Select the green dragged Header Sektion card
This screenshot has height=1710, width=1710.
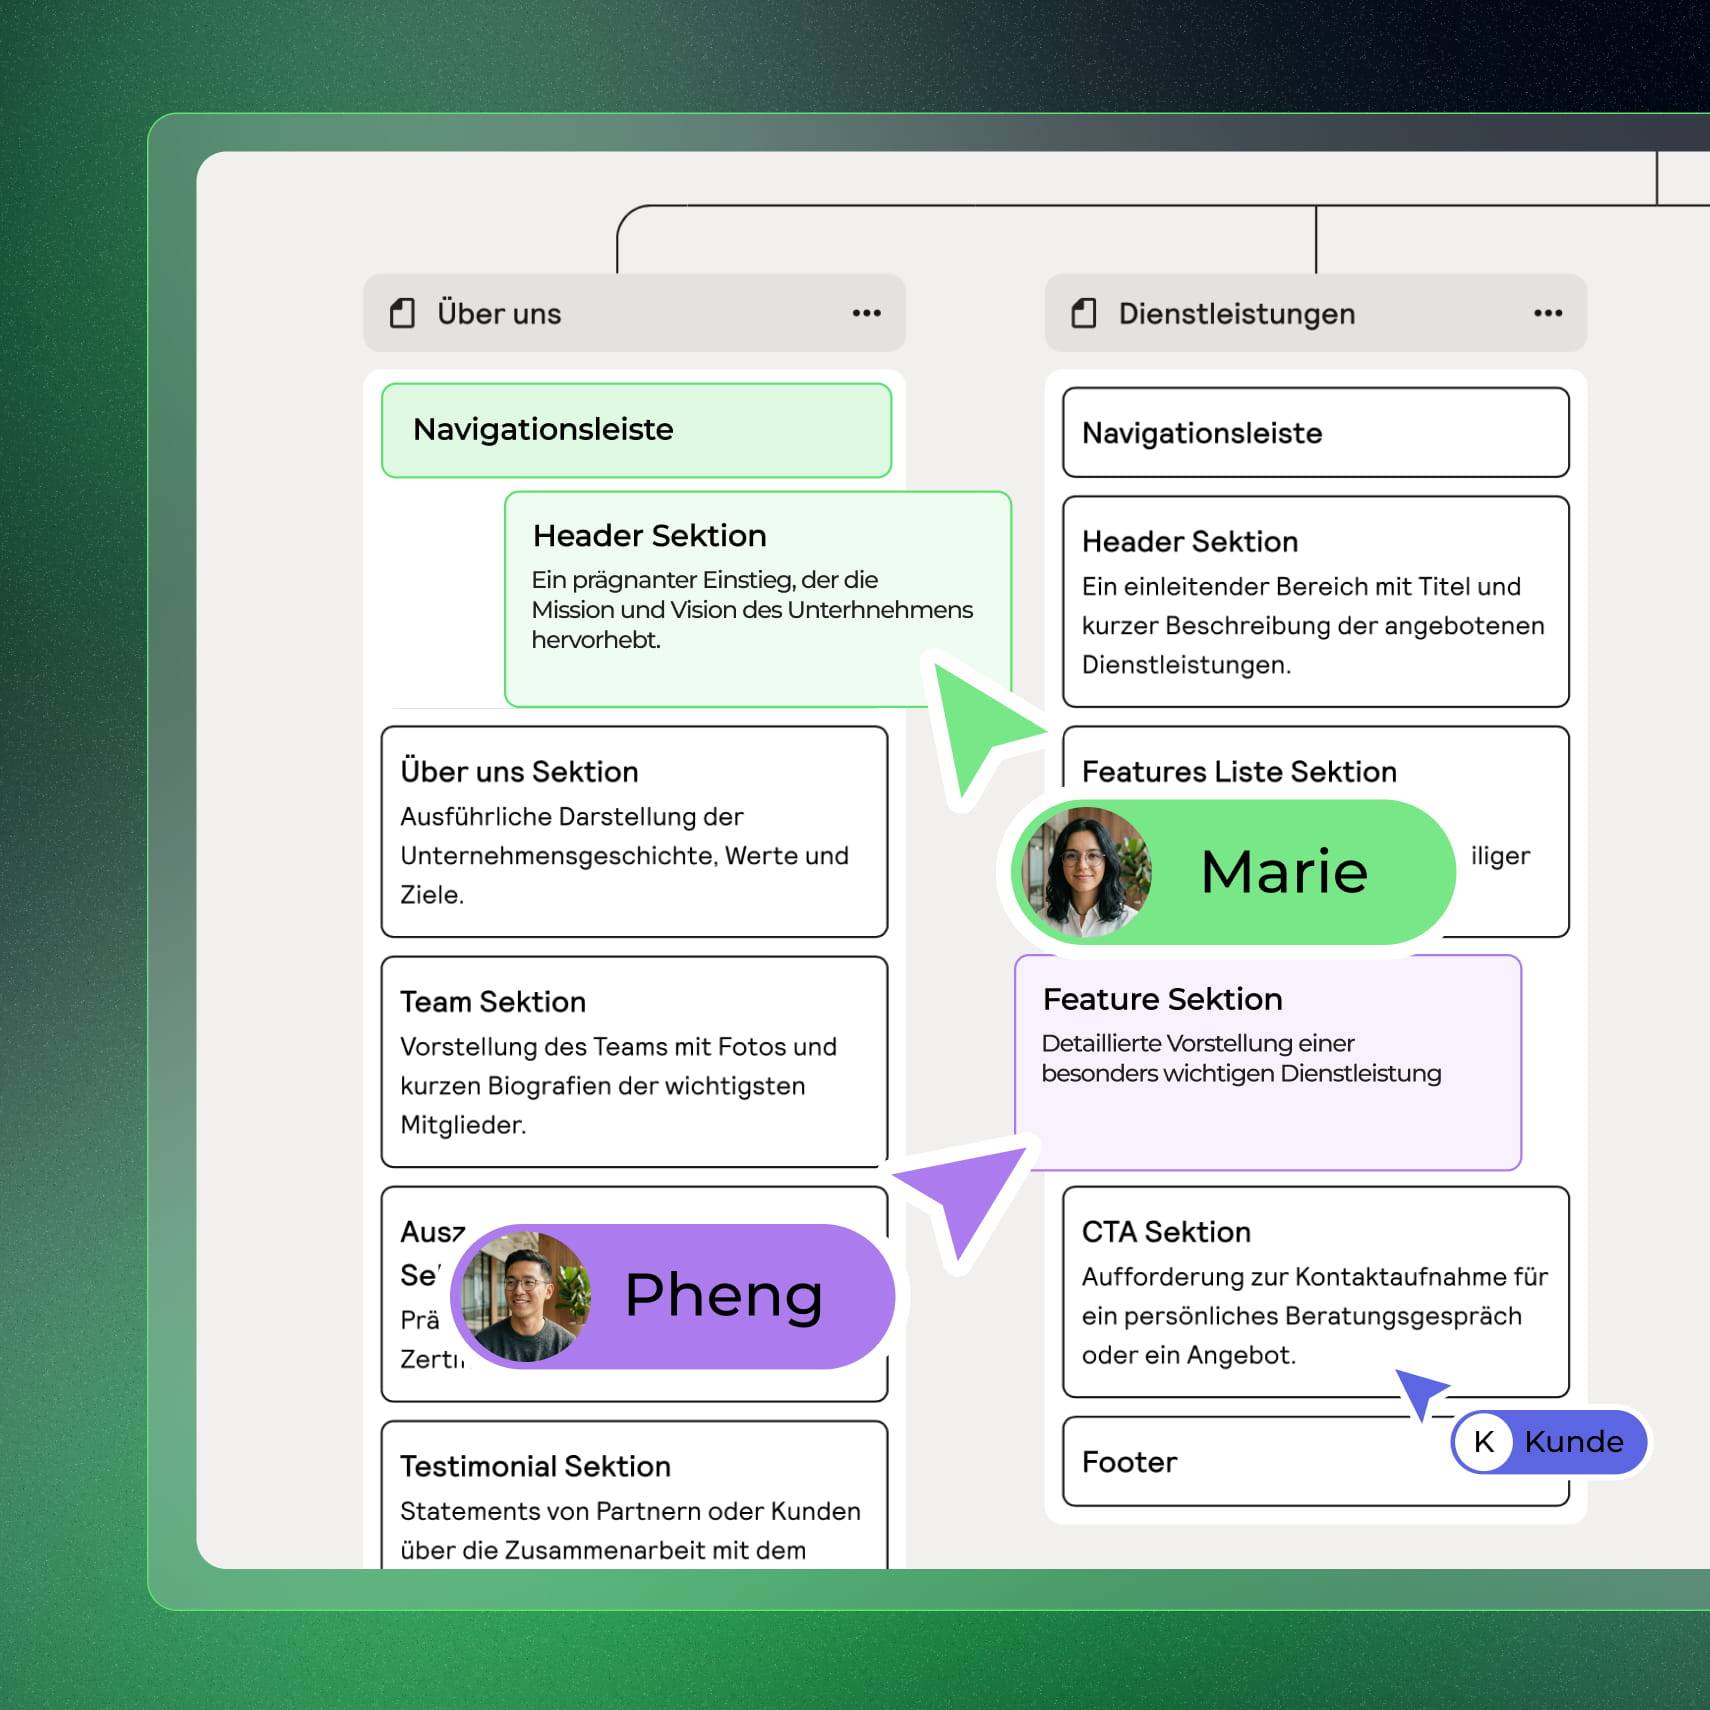[x=756, y=598]
